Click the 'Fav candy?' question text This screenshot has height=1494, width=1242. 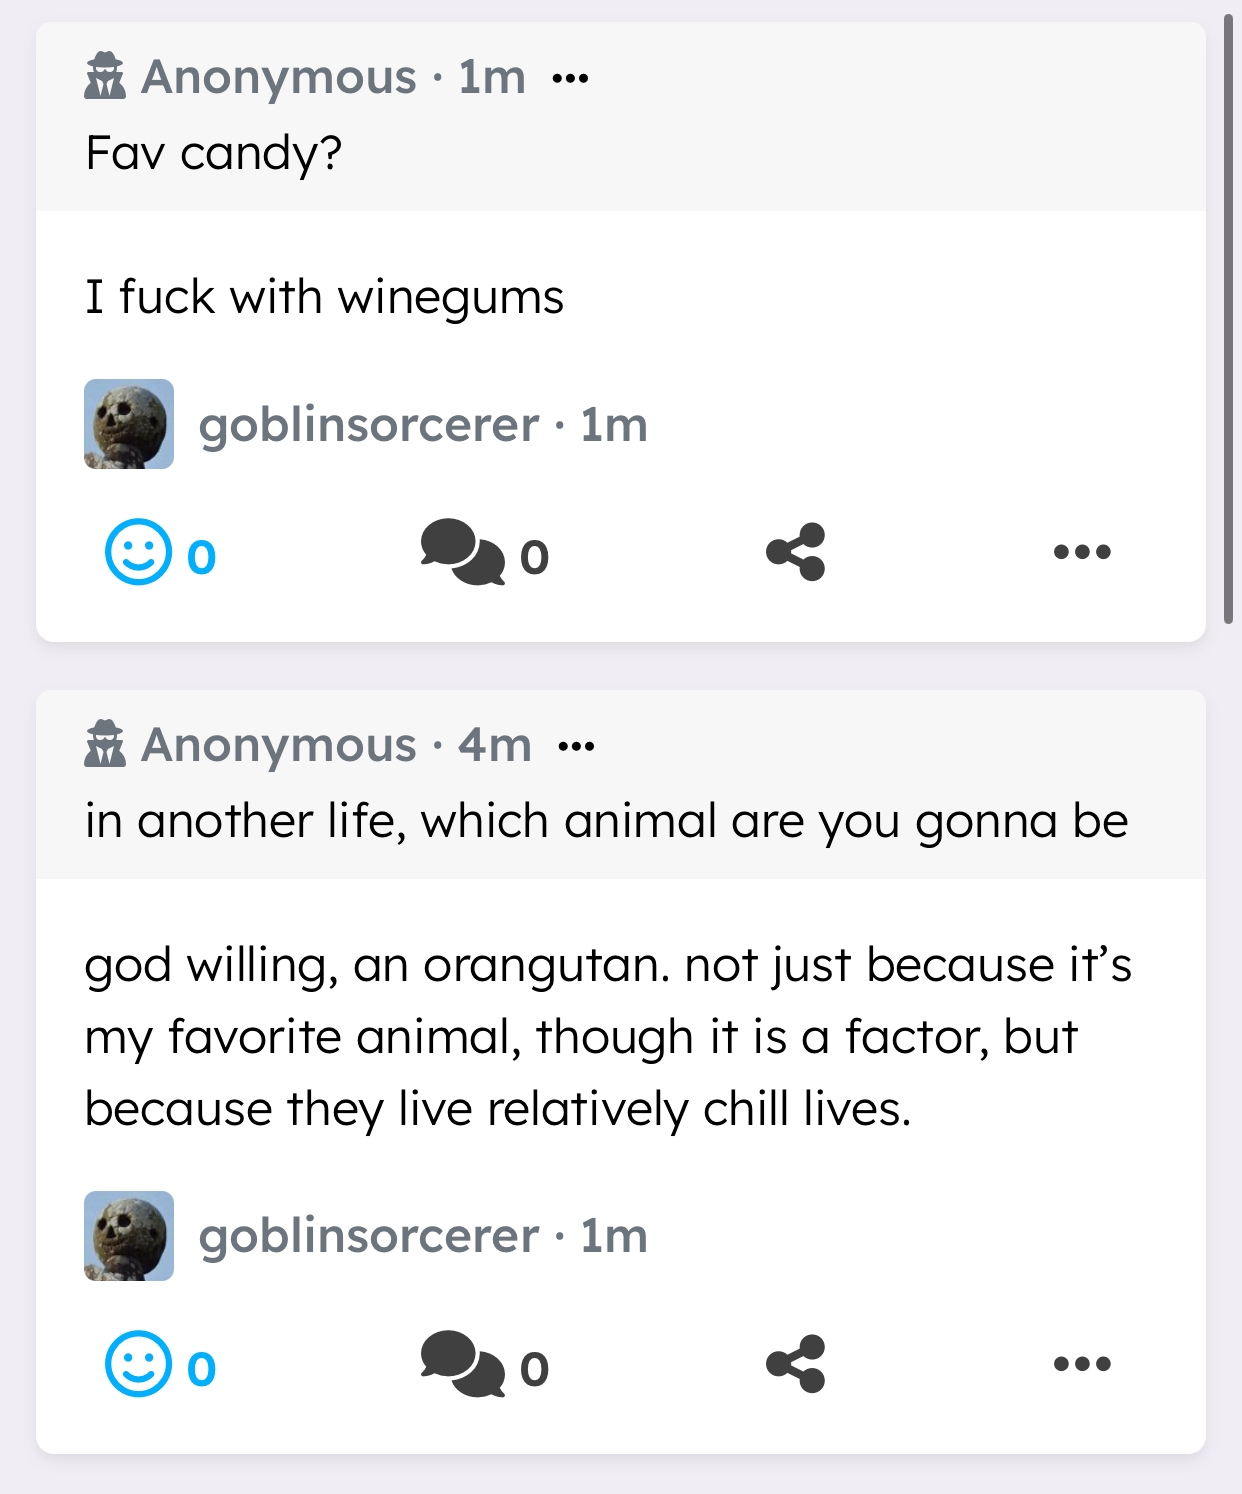point(214,153)
